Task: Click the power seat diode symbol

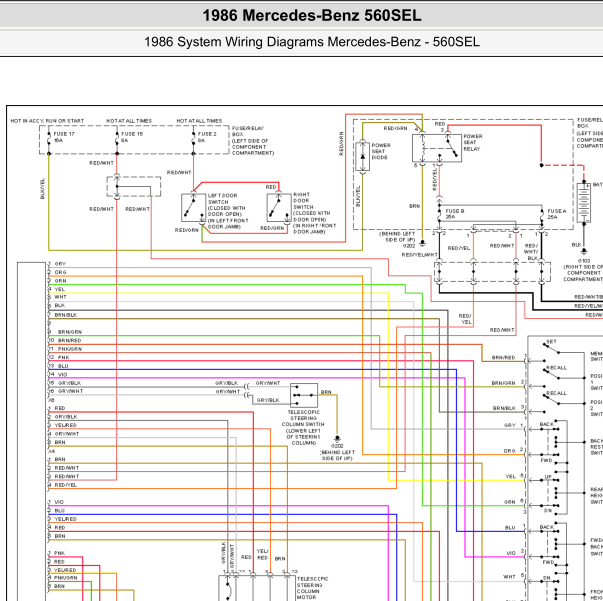Action: pos(362,156)
